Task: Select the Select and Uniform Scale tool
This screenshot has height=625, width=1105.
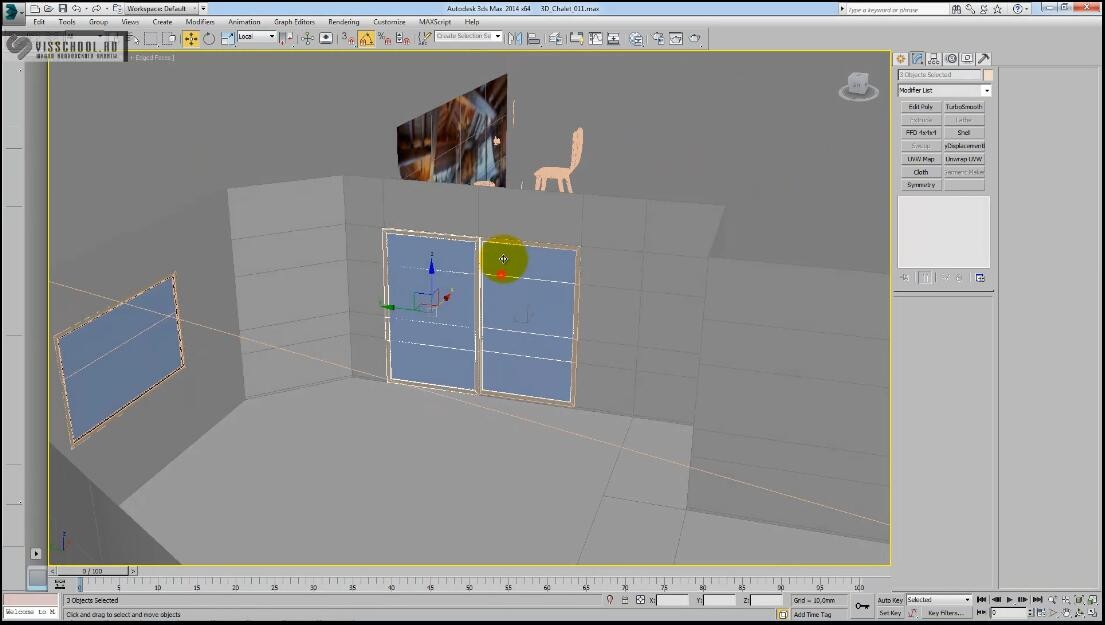Action: 228,39
